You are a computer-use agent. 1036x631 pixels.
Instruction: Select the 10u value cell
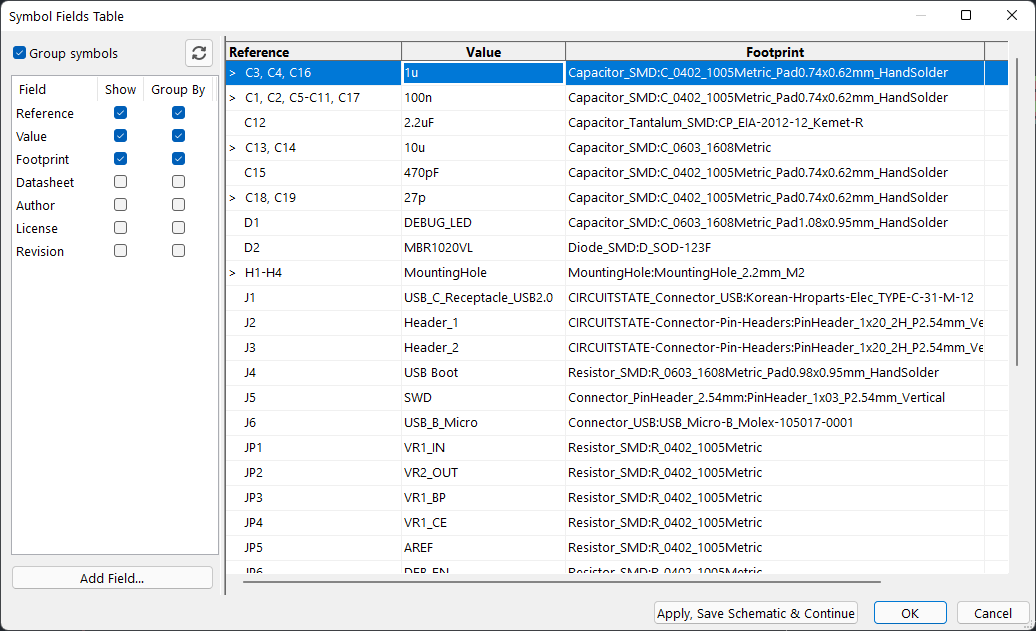pyautogui.click(x=483, y=148)
